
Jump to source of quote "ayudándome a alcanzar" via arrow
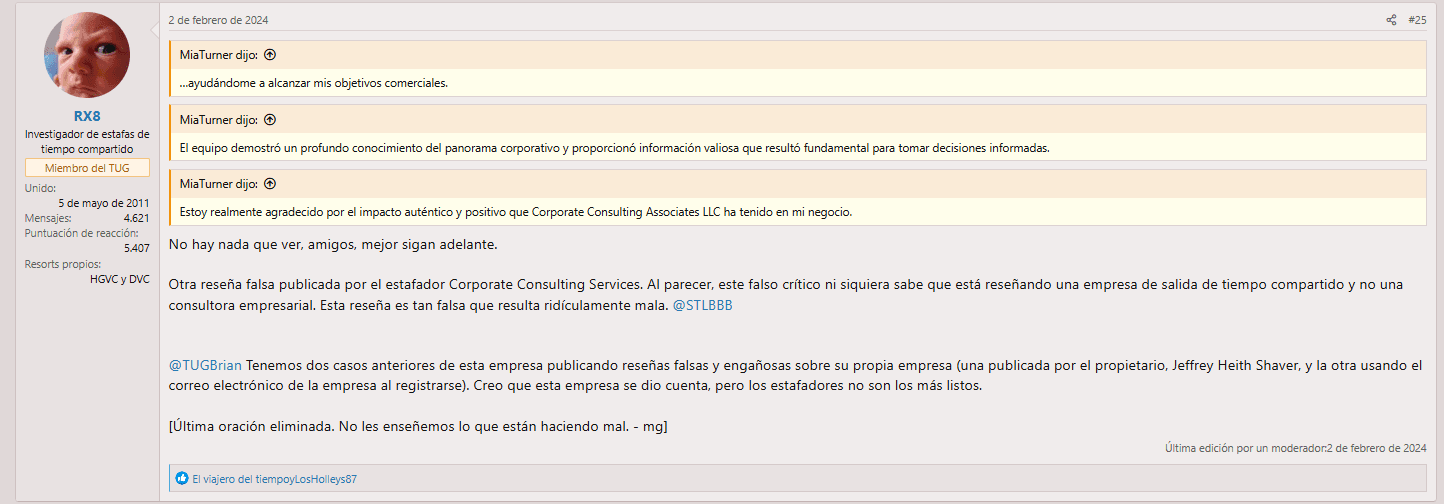click(x=270, y=55)
